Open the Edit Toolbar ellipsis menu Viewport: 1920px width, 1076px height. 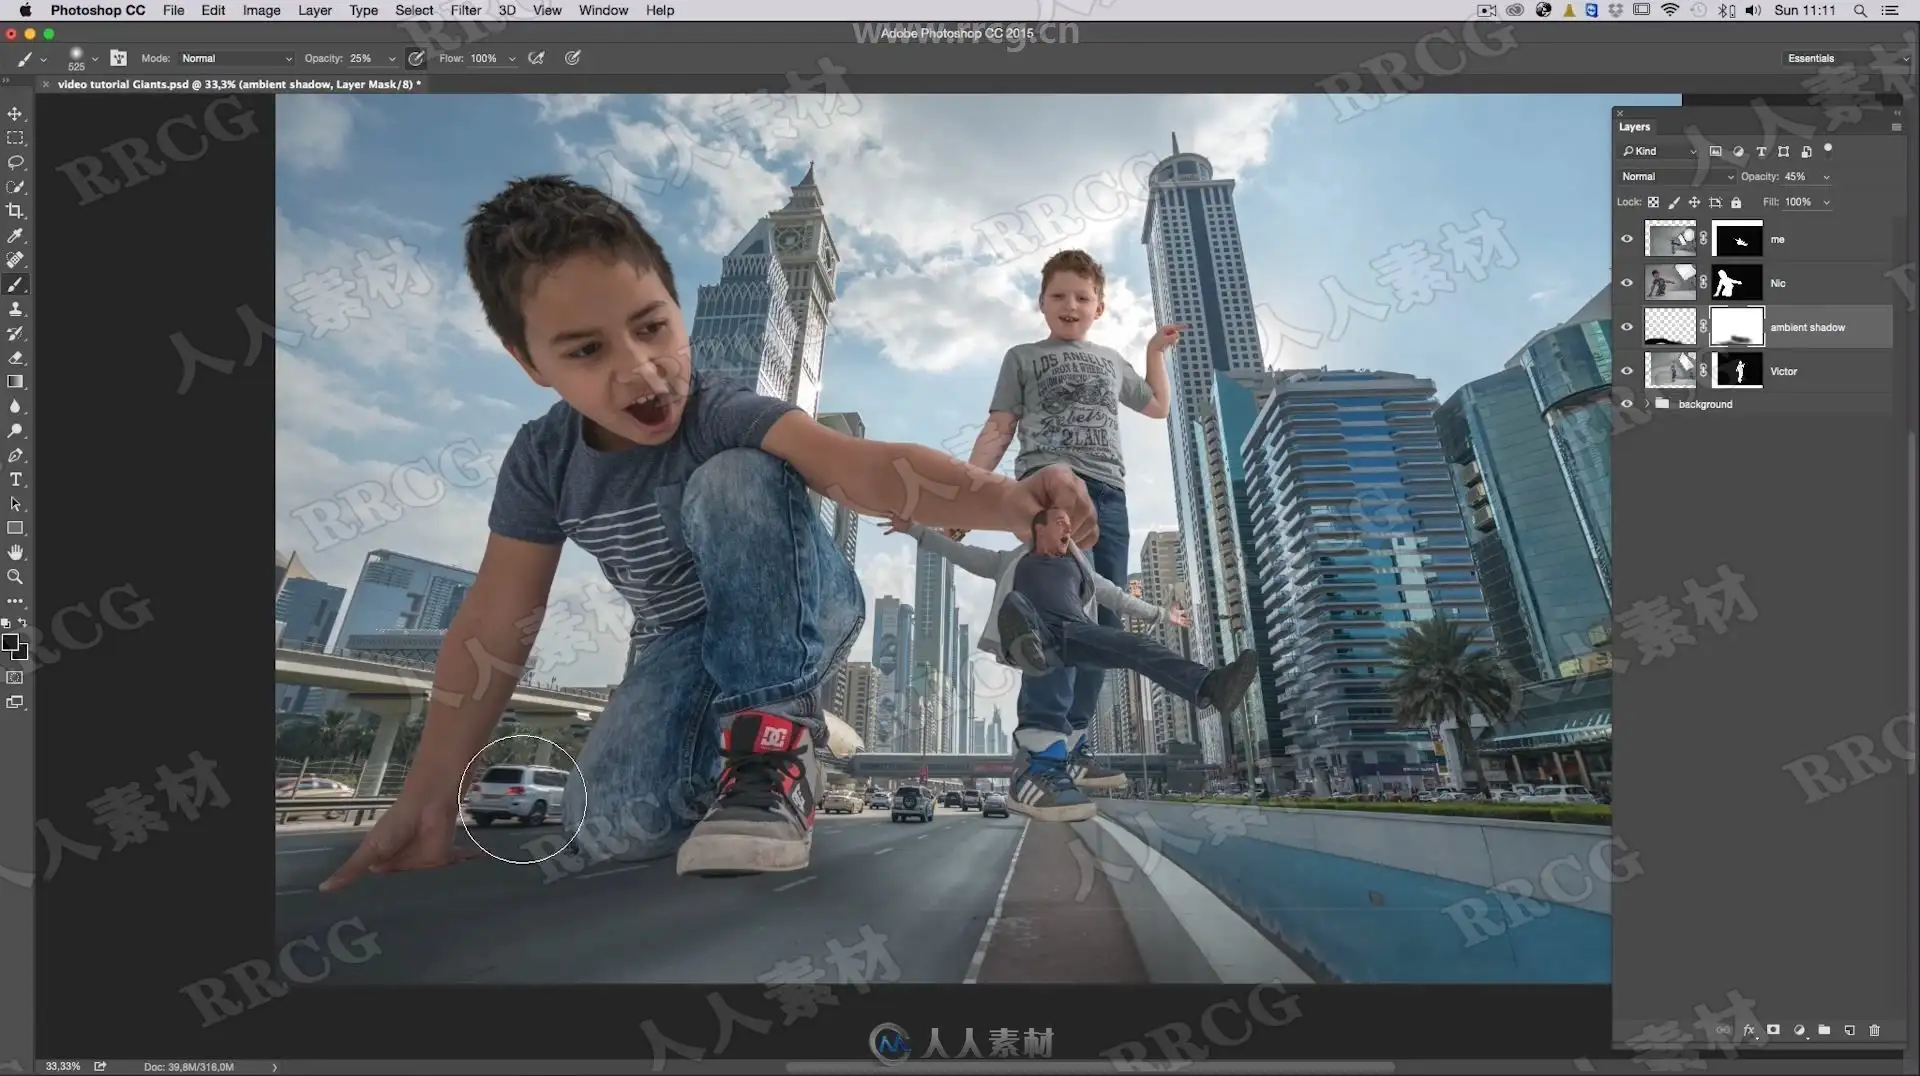point(15,601)
